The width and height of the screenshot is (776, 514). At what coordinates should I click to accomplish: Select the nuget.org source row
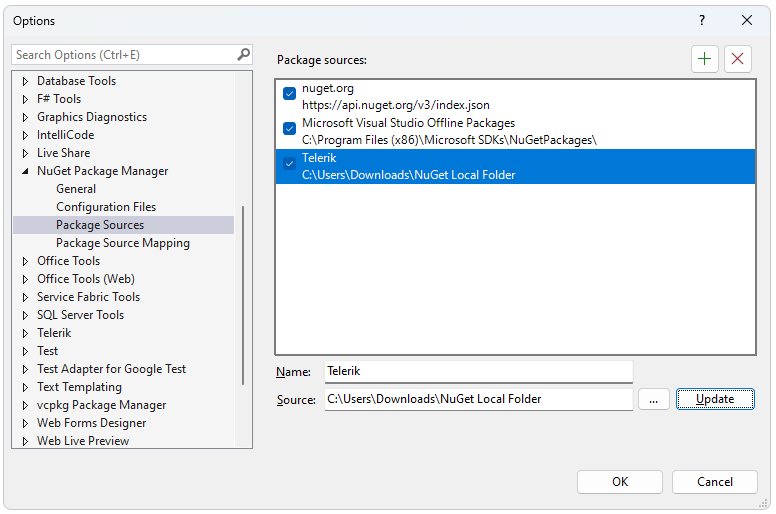coord(515,96)
